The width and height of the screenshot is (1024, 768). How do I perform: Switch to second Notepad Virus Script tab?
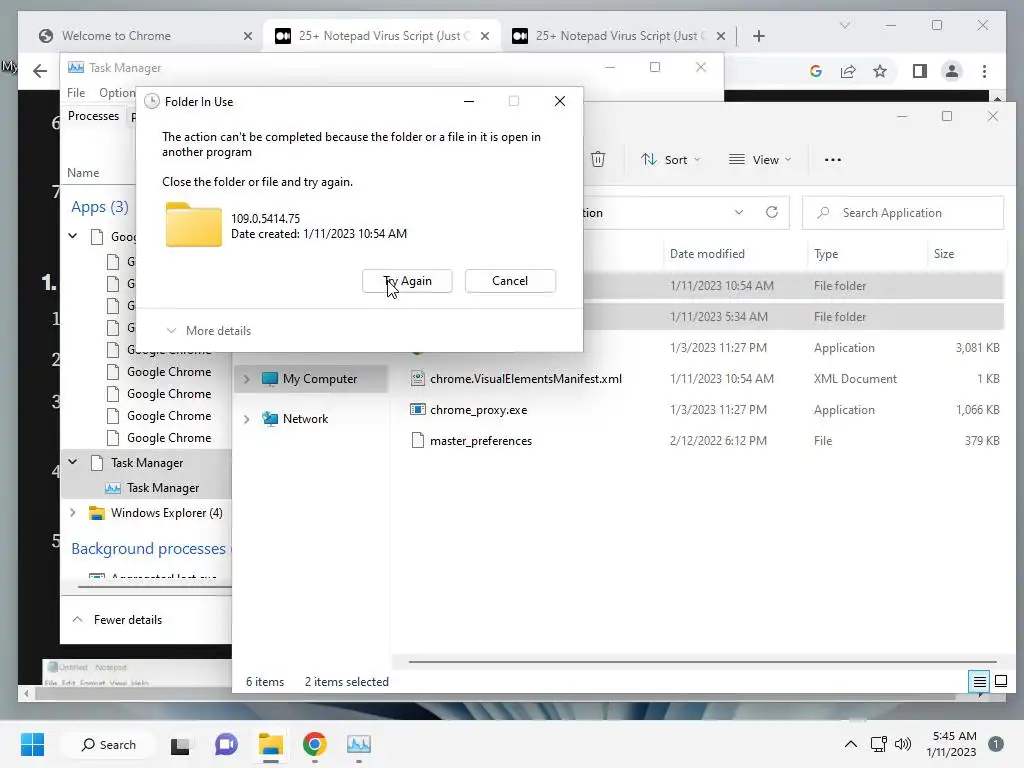(619, 36)
